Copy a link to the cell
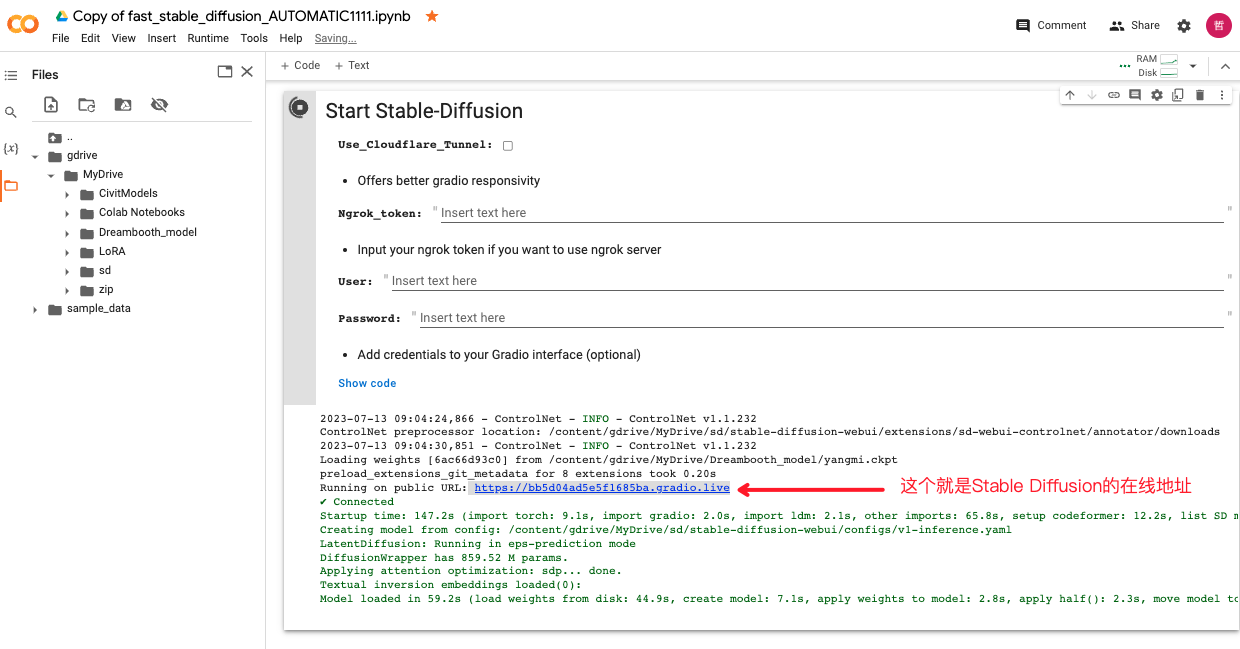 tap(1113, 94)
